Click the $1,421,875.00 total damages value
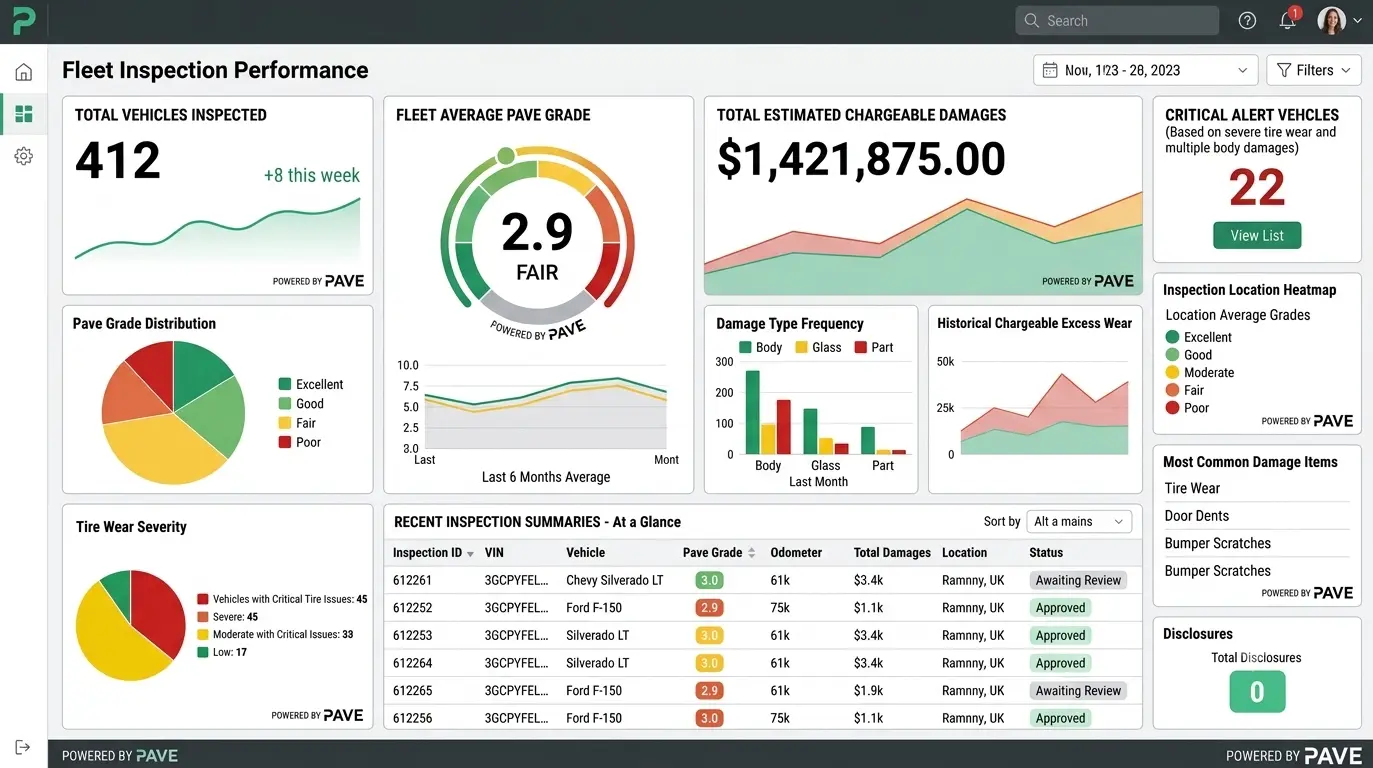Screen dimensions: 1373x768 (861, 159)
